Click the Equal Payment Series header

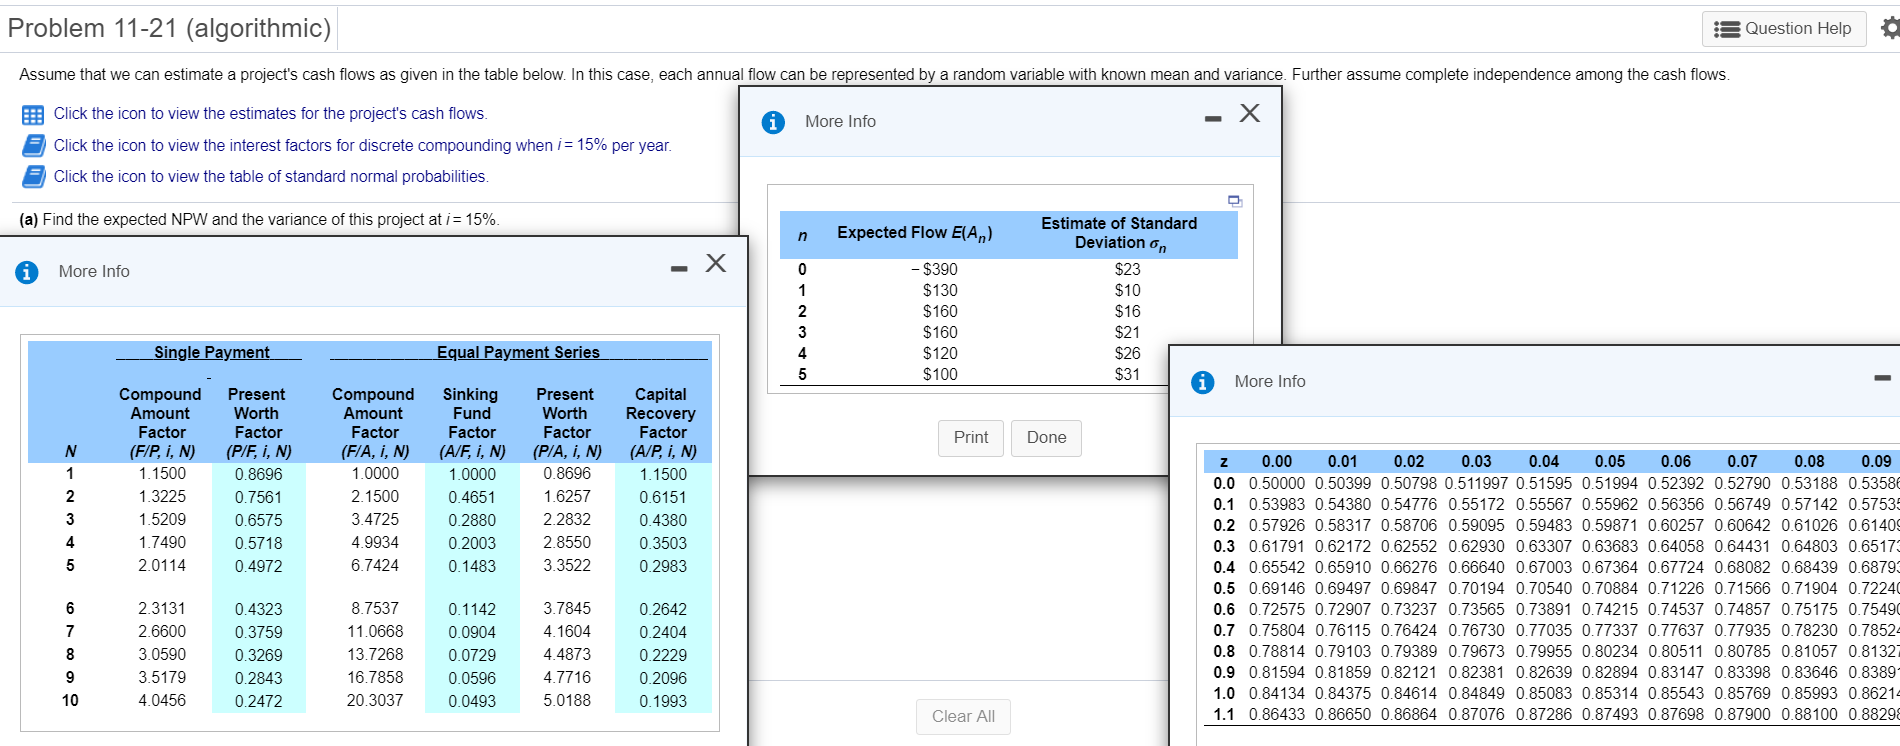(x=518, y=352)
